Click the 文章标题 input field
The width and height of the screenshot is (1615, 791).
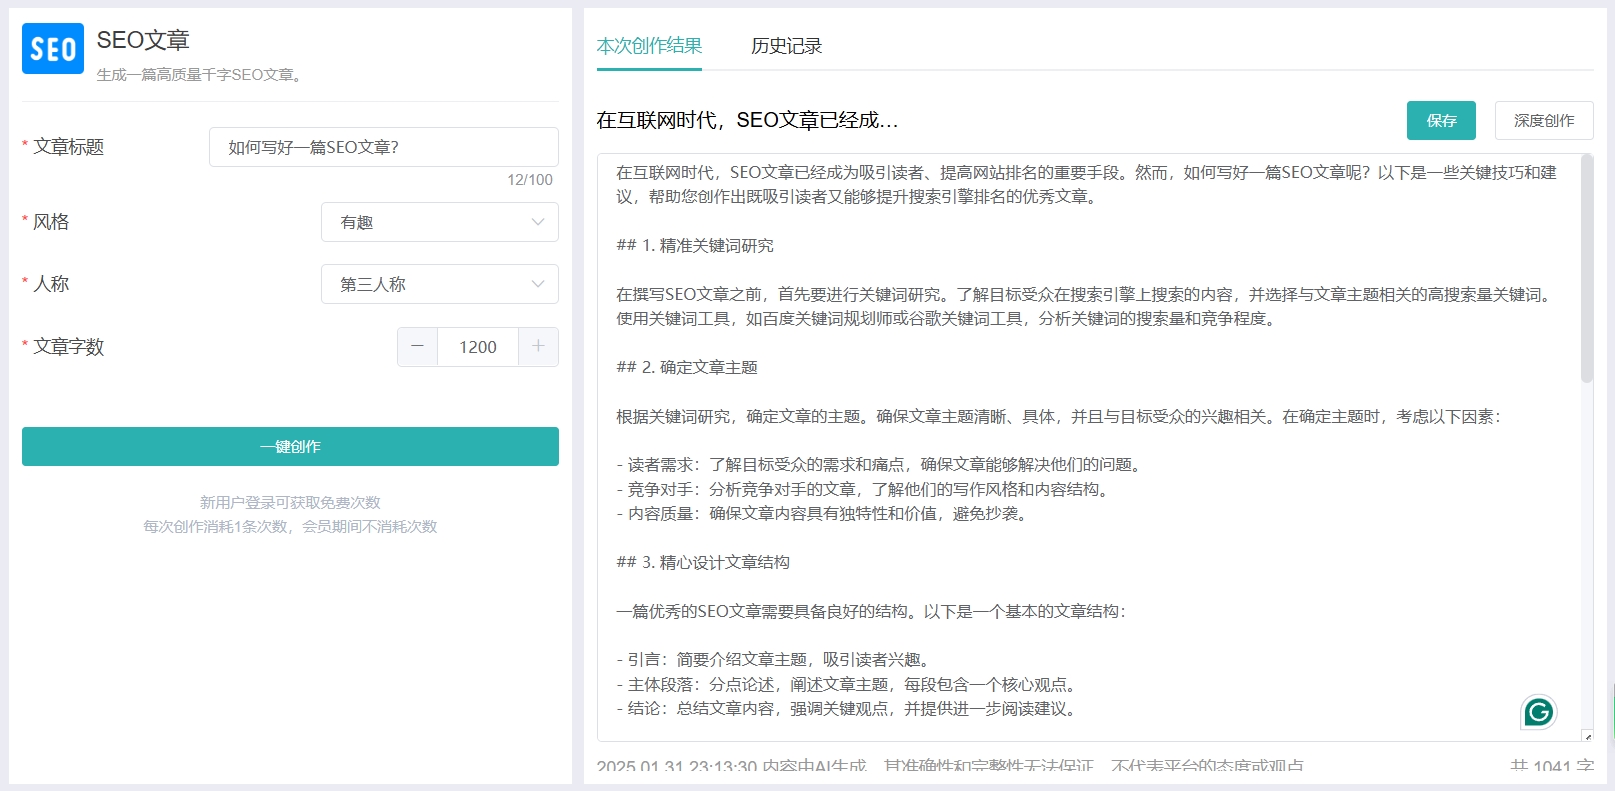point(384,147)
